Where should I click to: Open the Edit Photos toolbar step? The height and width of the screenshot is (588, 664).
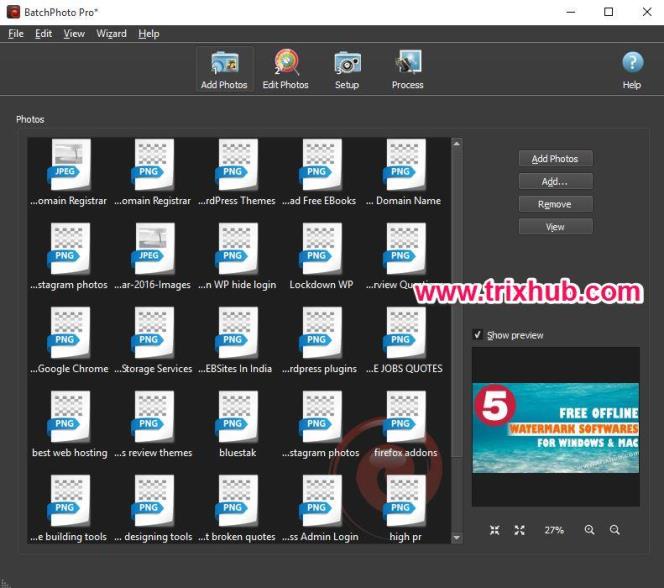(x=285, y=69)
